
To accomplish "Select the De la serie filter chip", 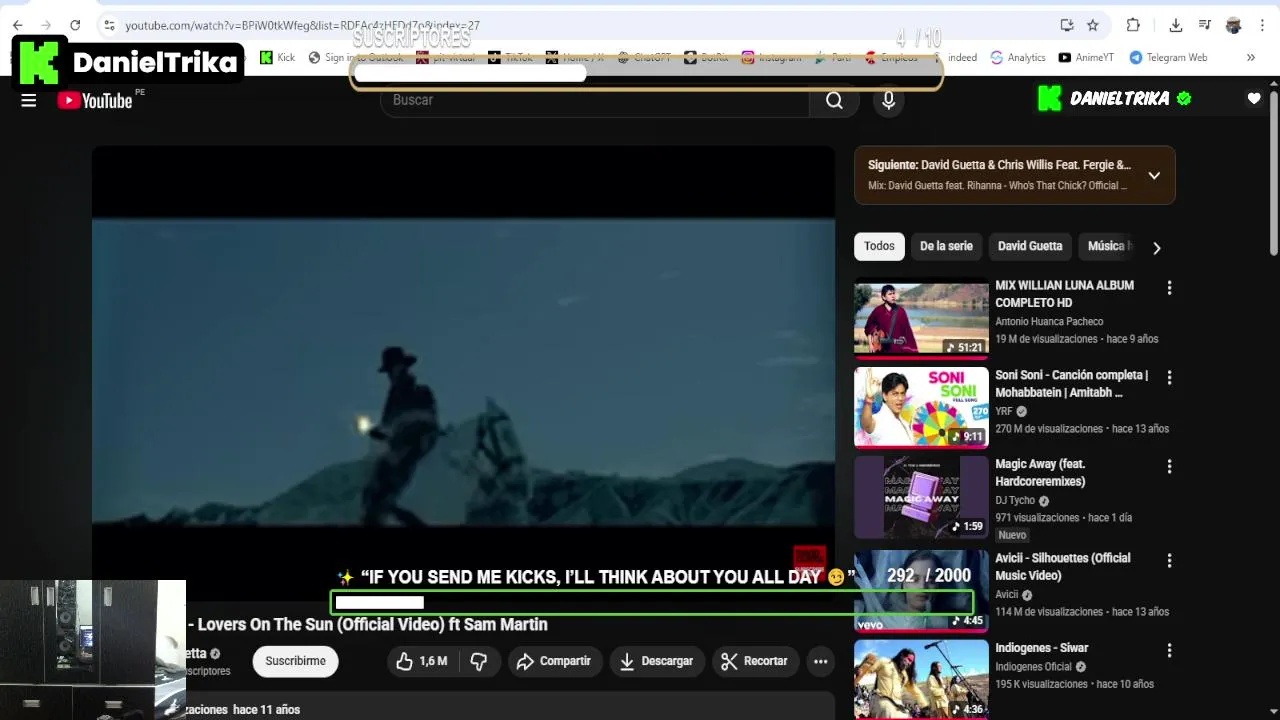I will (946, 246).
